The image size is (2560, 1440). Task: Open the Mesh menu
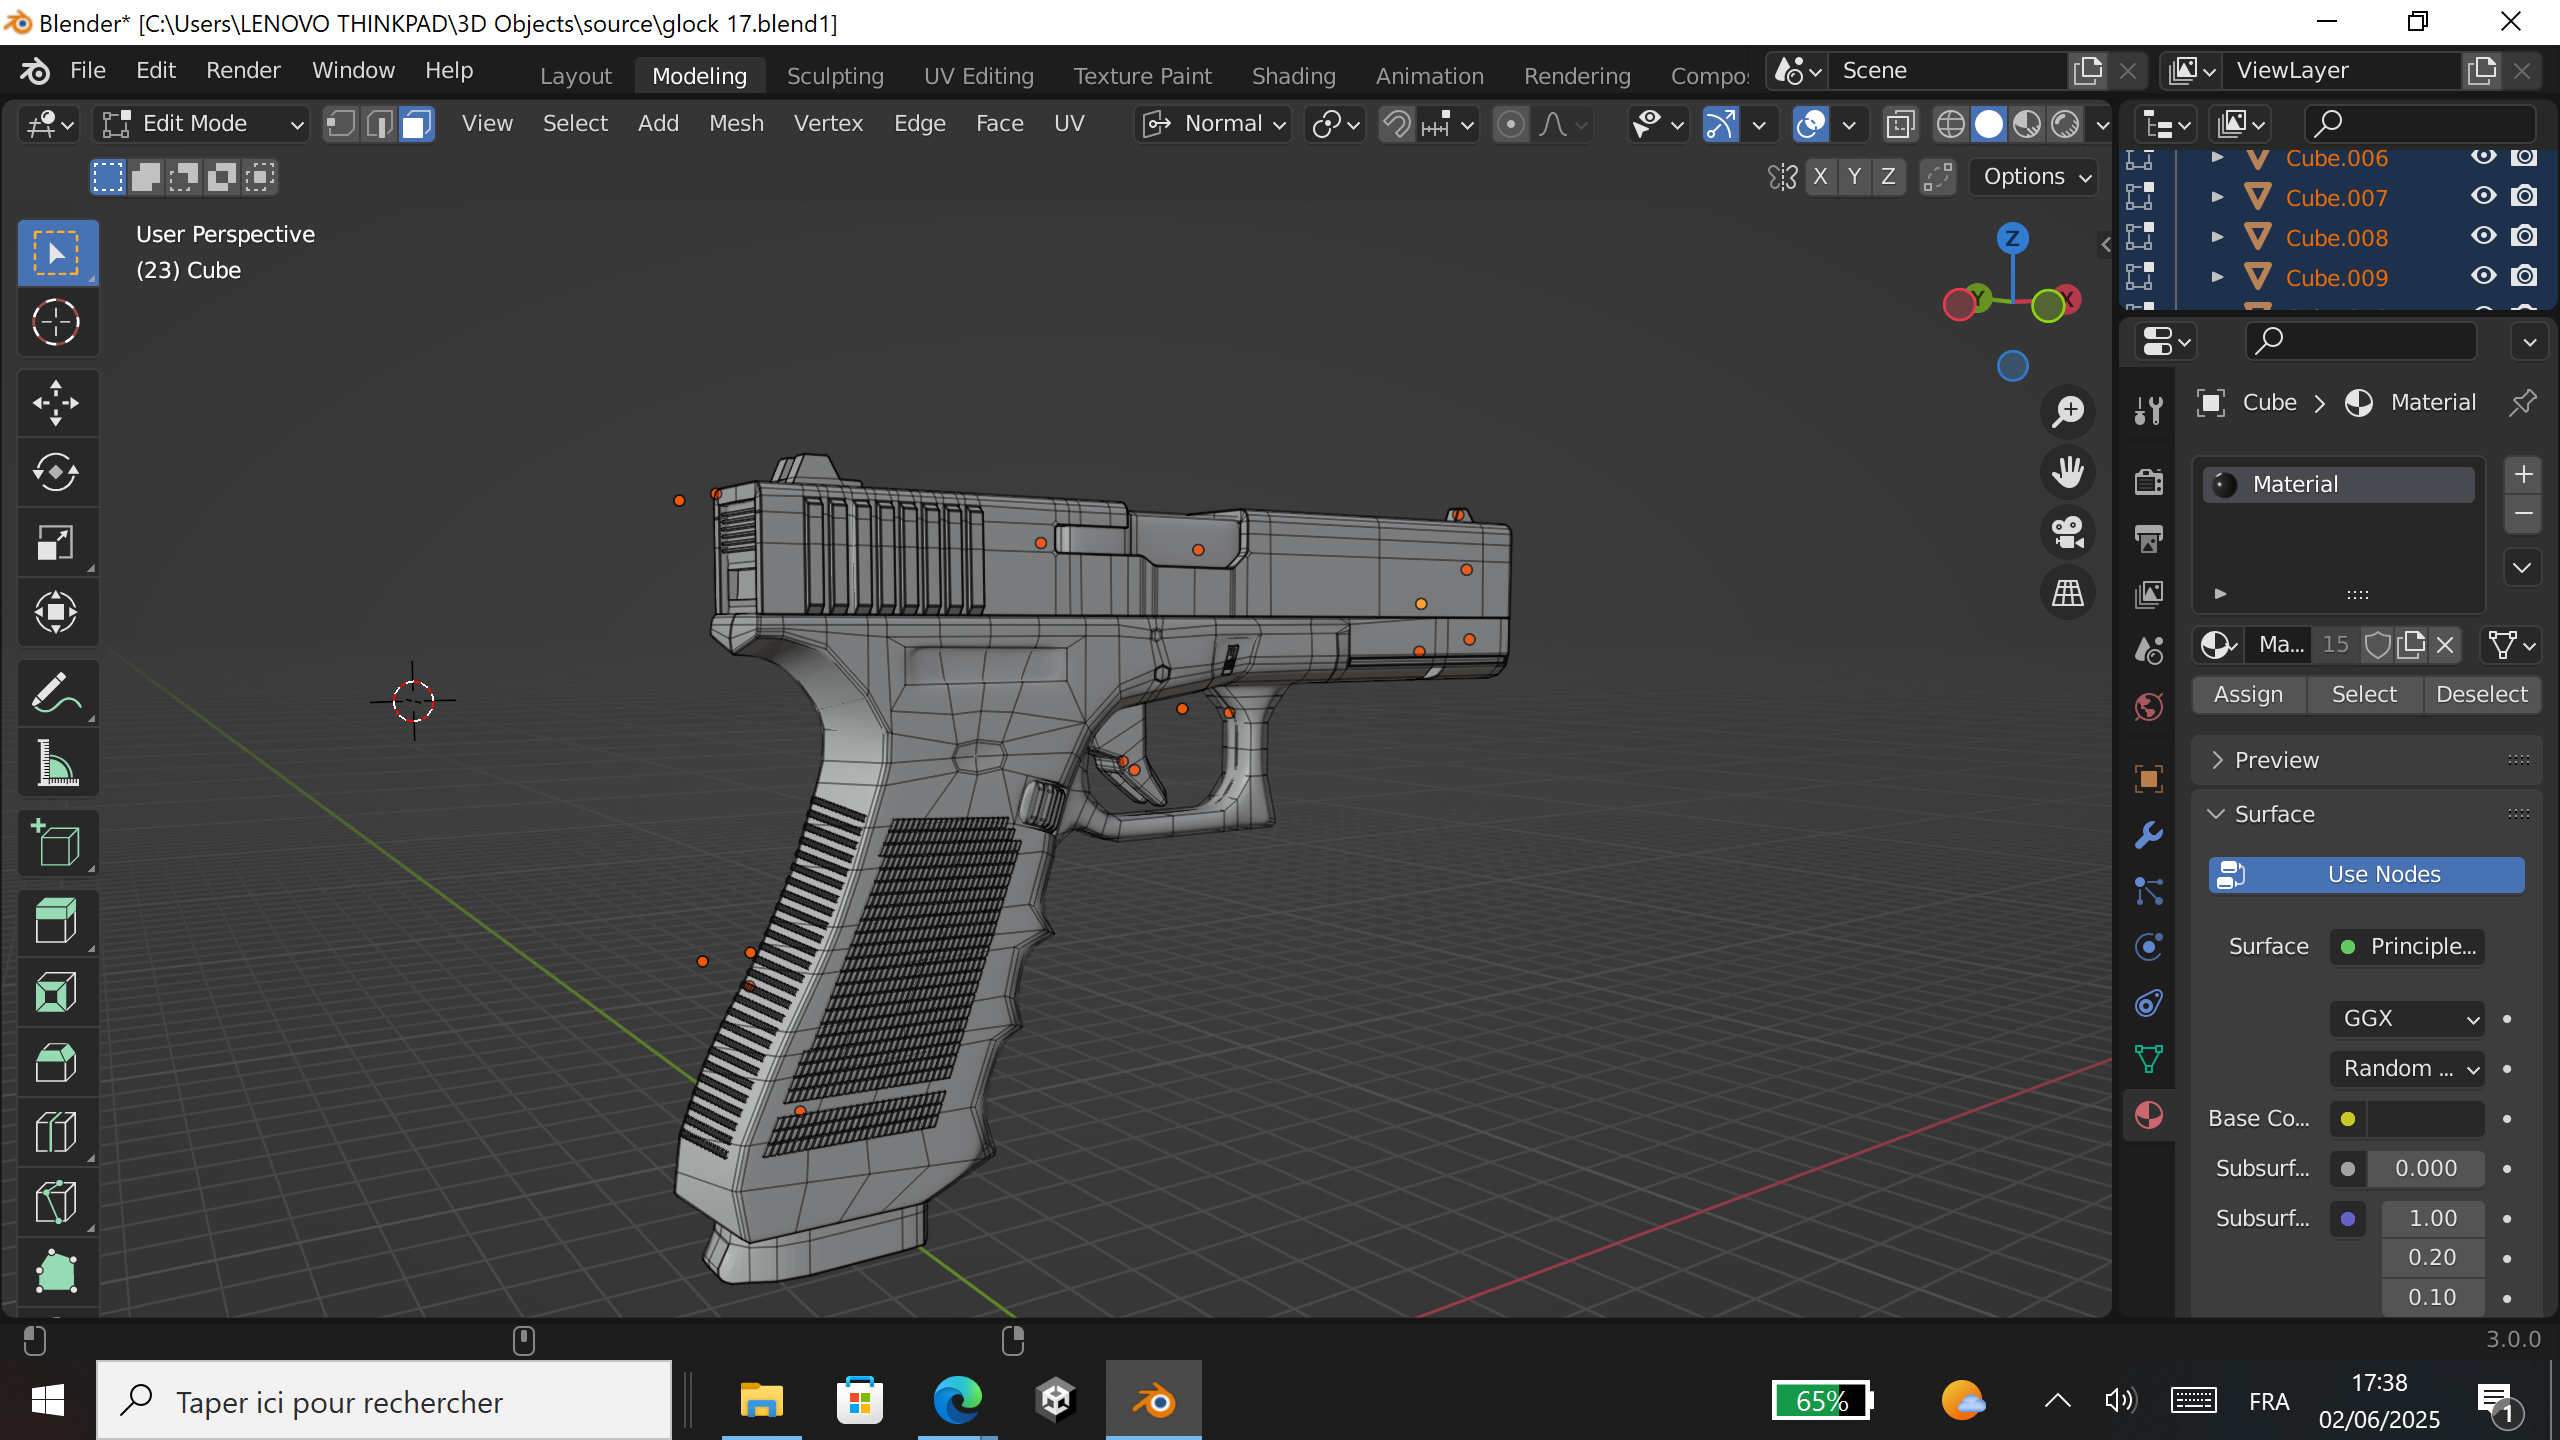click(x=736, y=124)
